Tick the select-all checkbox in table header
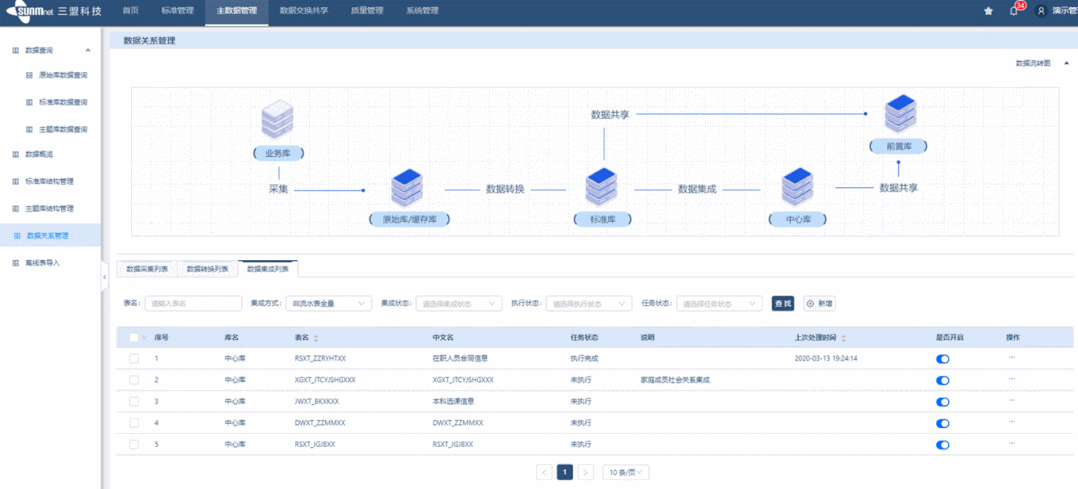1078x489 pixels. coord(134,338)
